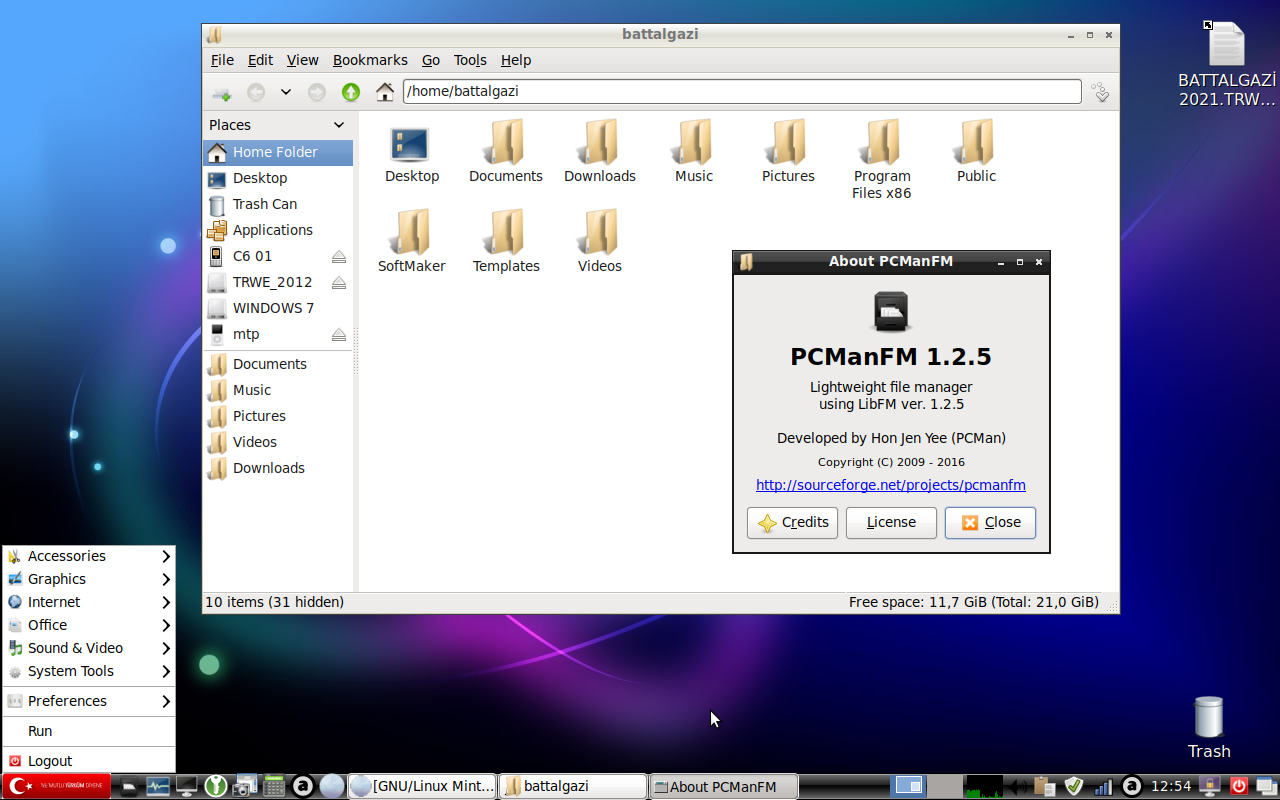Eject the mtp device
1280x800 pixels.
pyautogui.click(x=339, y=334)
